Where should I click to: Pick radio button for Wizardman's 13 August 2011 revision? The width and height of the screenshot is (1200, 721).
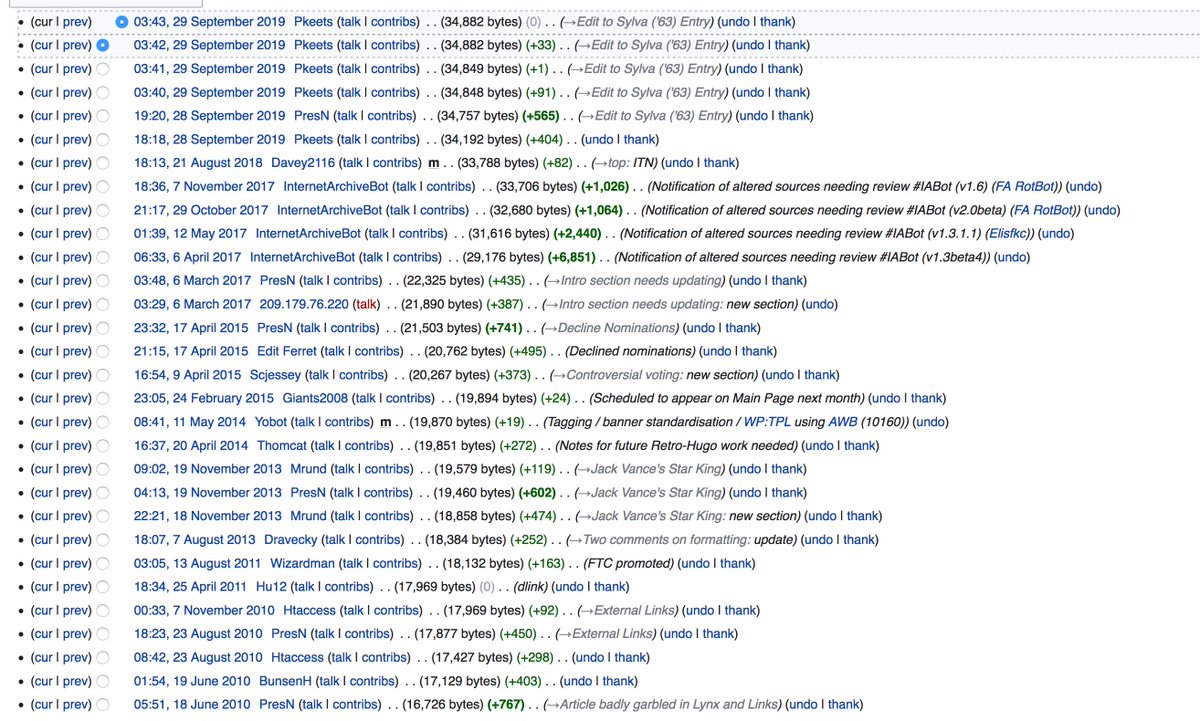102,563
